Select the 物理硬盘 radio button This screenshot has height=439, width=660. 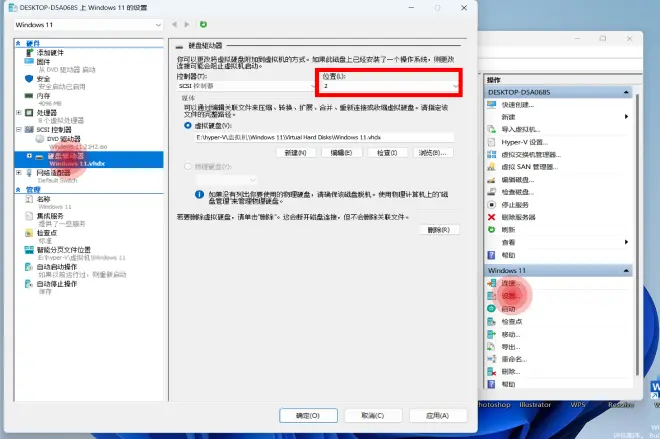point(188,167)
